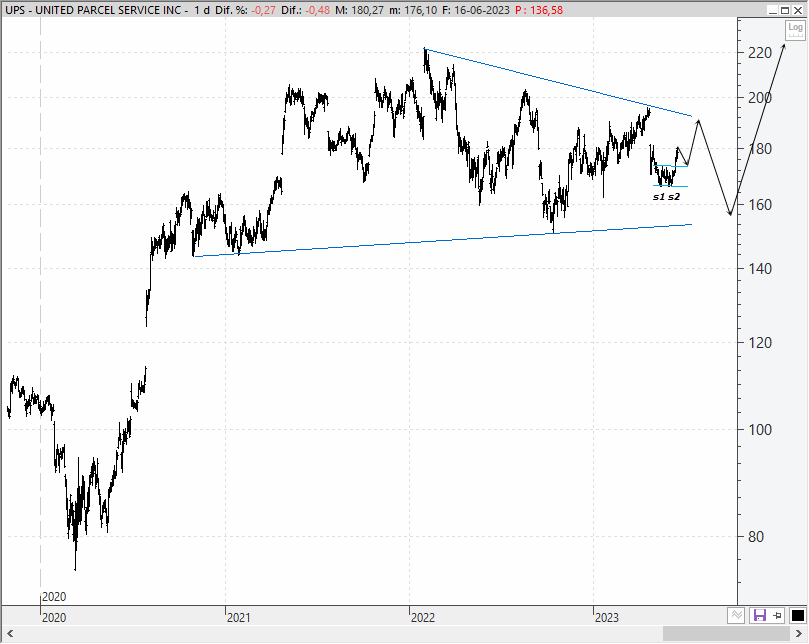Screen dimensions: 809x644
Task: Click the 100 price axis label
Action: coord(760,429)
